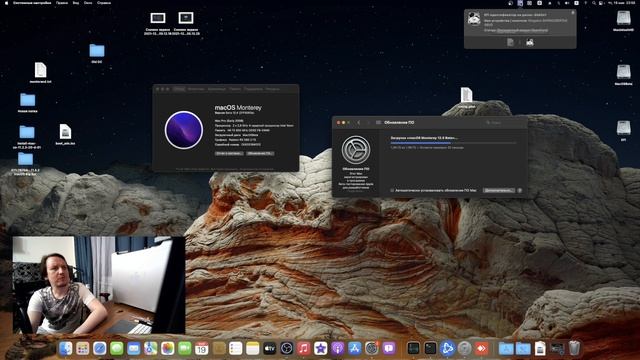Open Notes app in the Dock

(253, 348)
